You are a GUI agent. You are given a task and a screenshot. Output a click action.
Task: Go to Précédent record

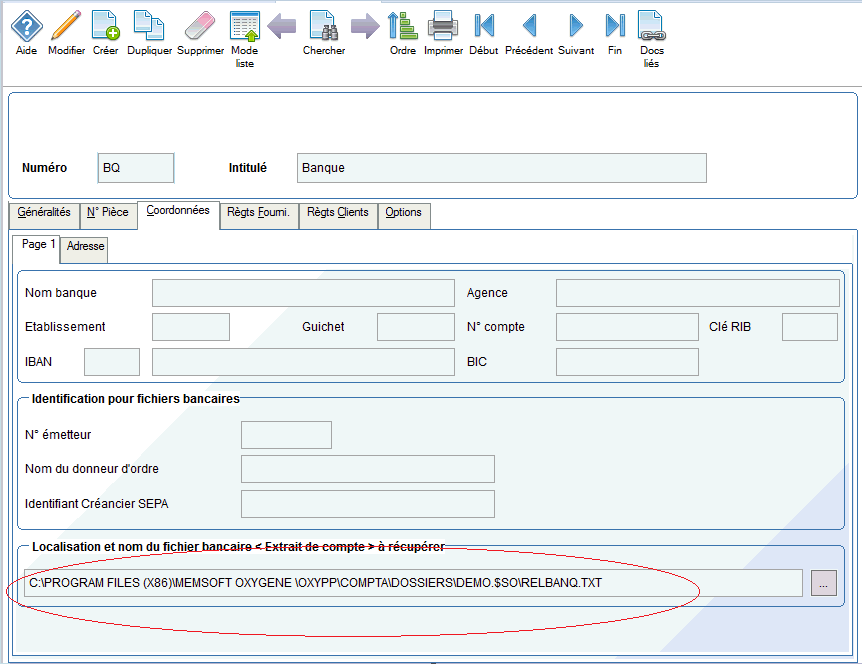529,25
